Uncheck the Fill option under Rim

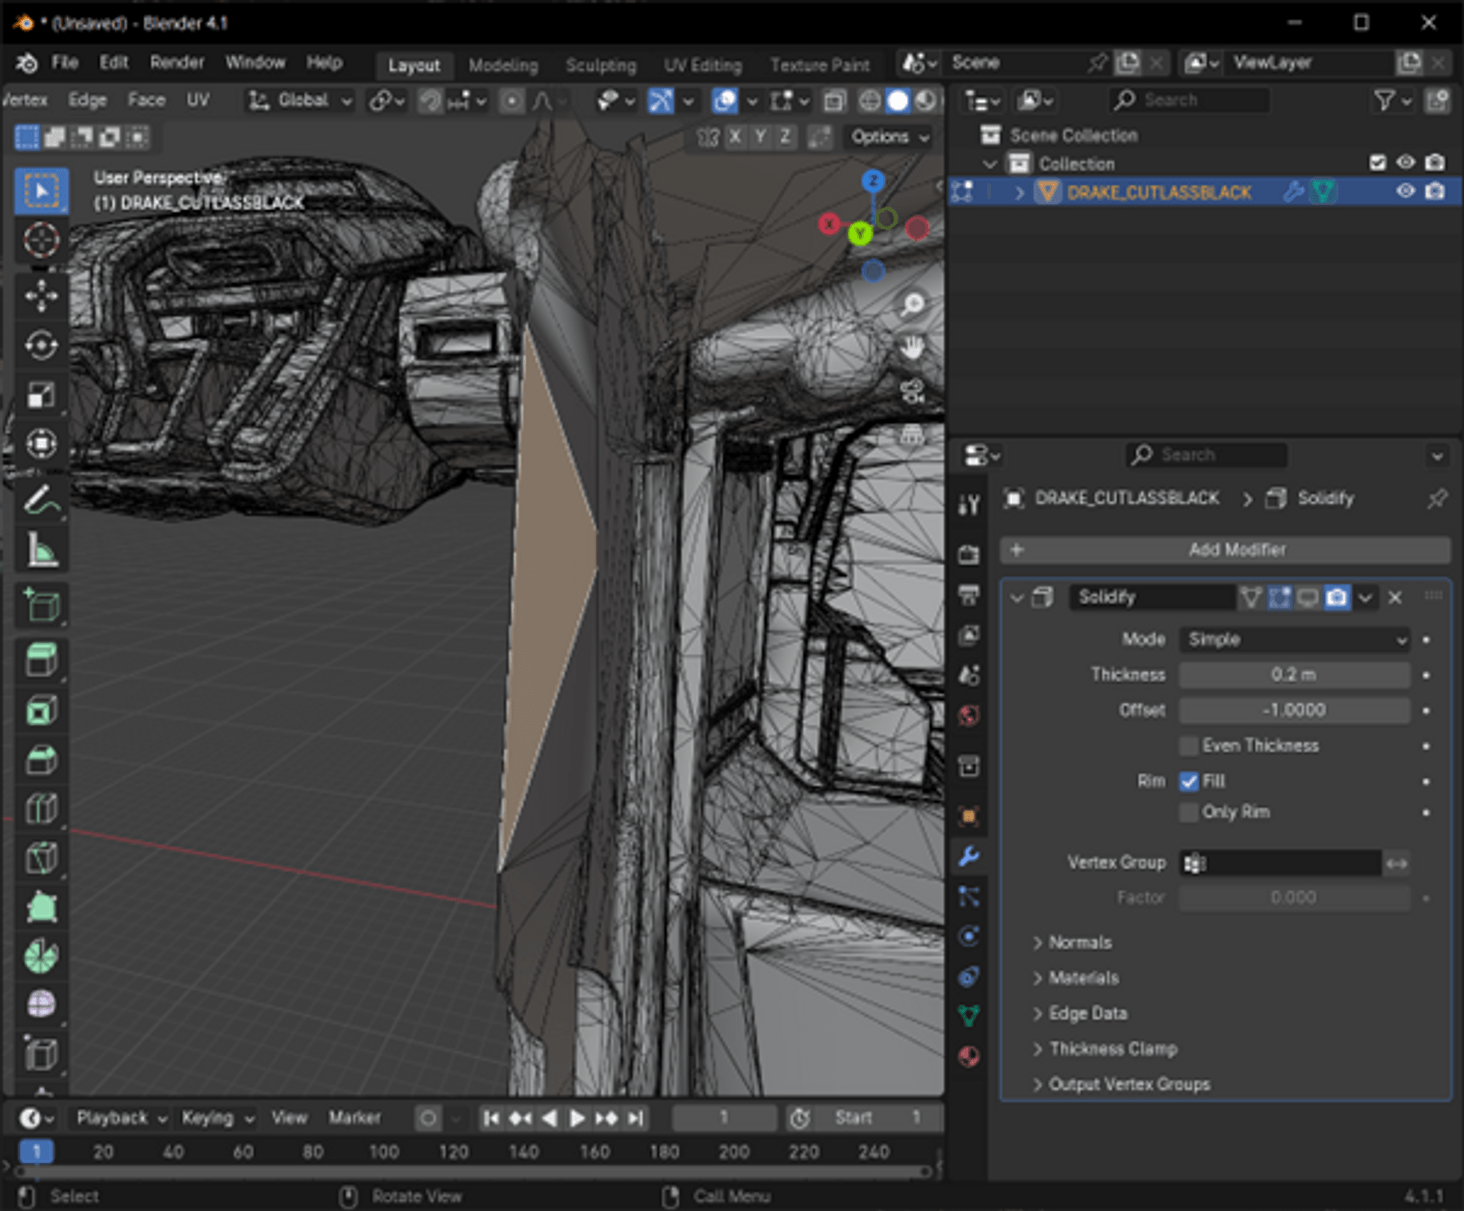pyautogui.click(x=1188, y=781)
